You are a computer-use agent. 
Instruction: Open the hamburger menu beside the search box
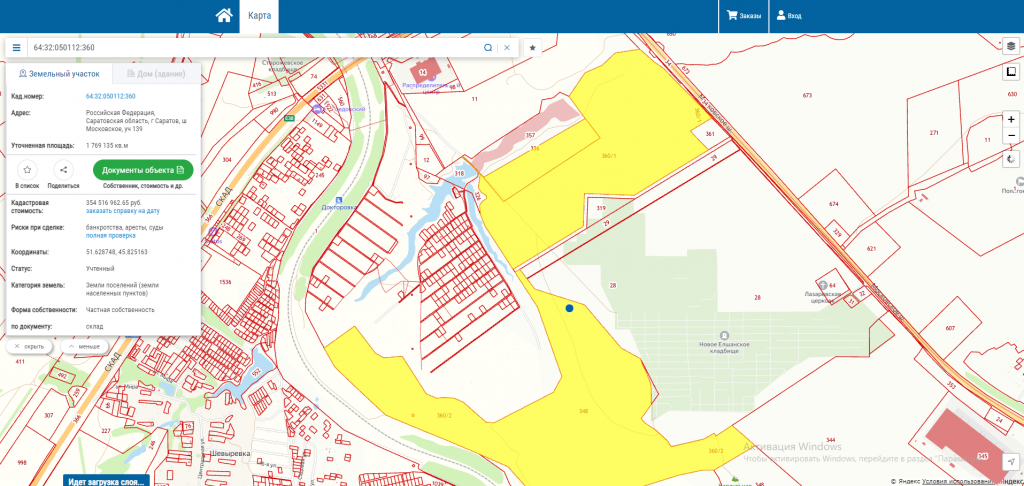point(16,48)
